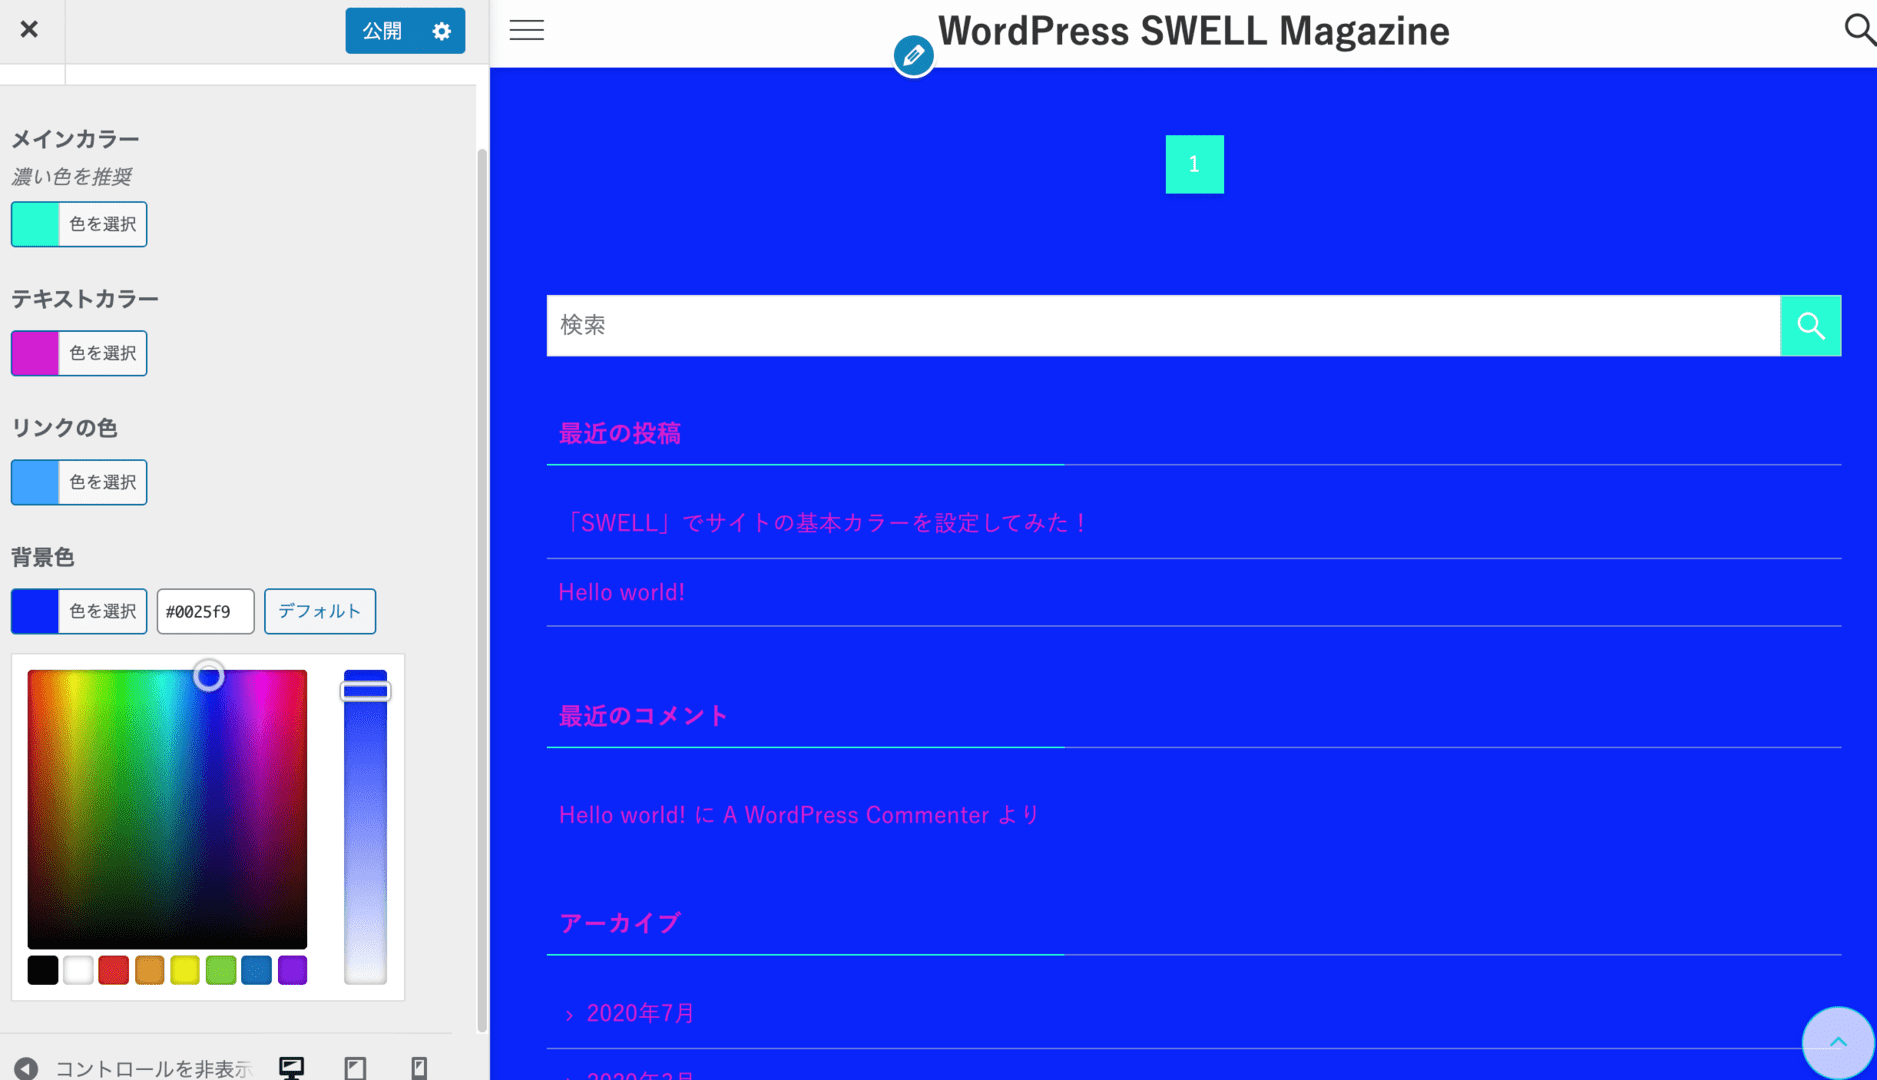1877x1080 pixels.
Task: Click the circular color picker handle
Action: [209, 676]
